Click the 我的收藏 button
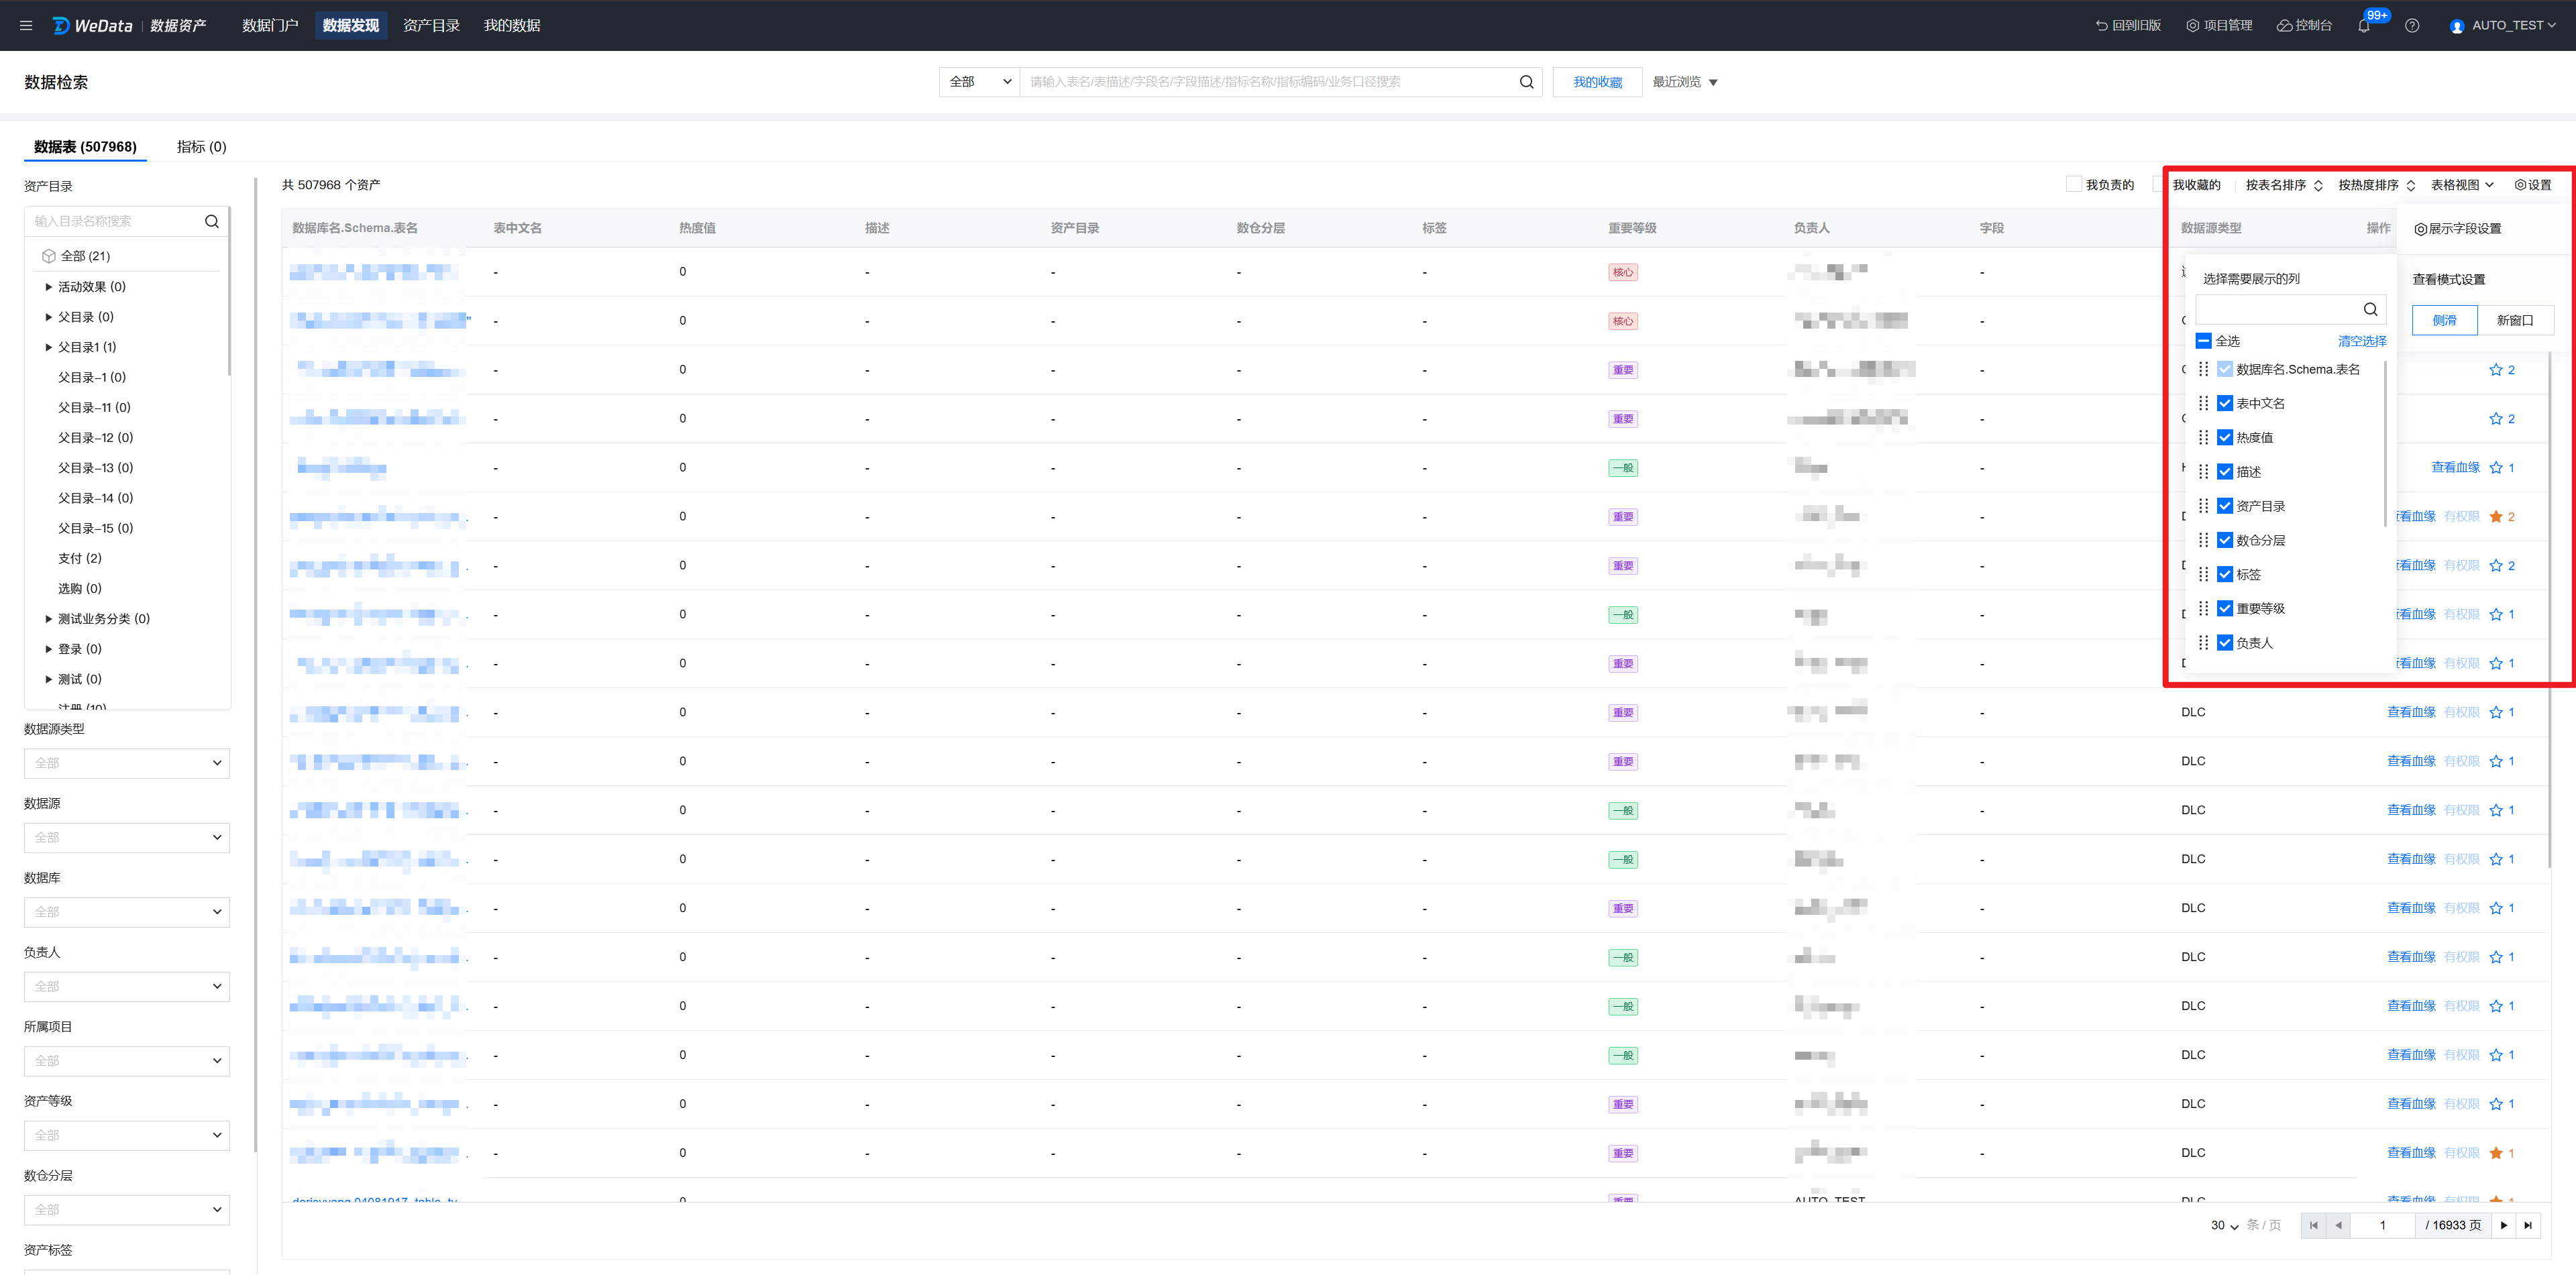2576x1275 pixels. tap(1597, 82)
